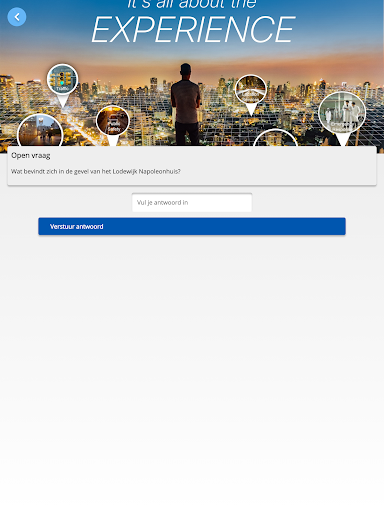Tap the partially hidden pin near the answer card
Screen dimensions: 384x512
pyautogui.click(x=275, y=138)
